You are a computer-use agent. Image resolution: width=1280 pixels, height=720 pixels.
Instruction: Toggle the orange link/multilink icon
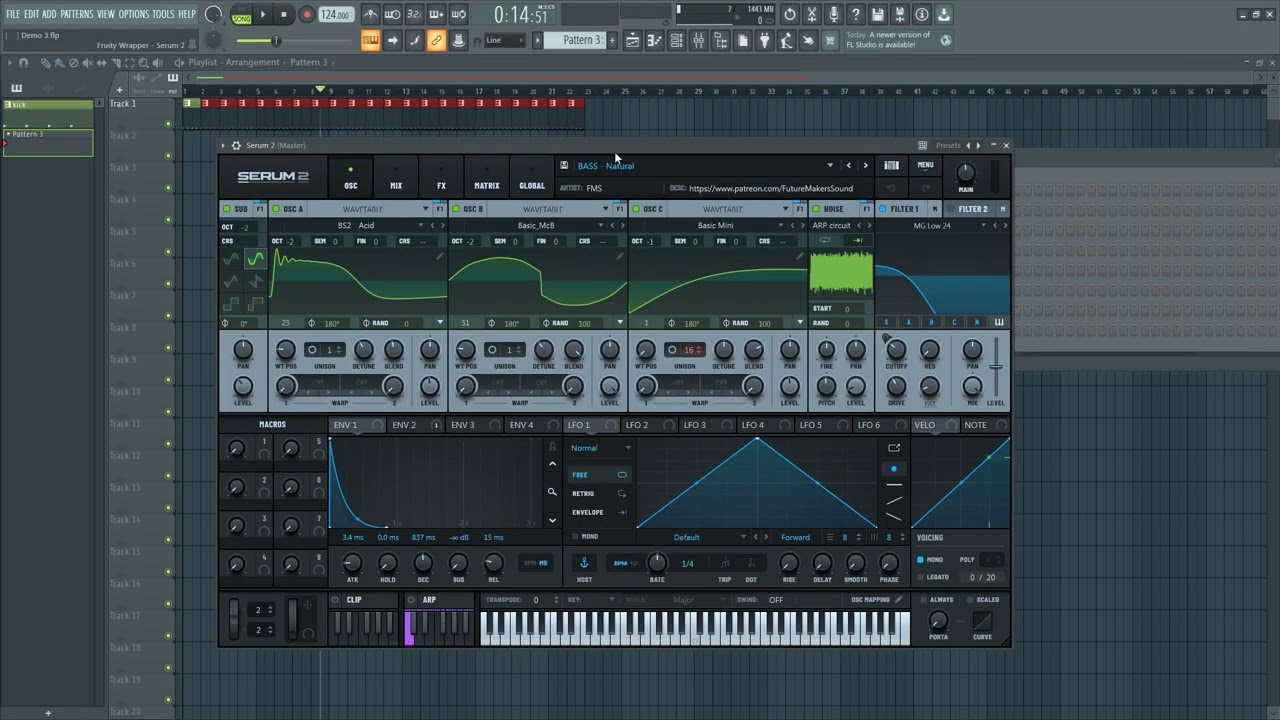point(436,40)
